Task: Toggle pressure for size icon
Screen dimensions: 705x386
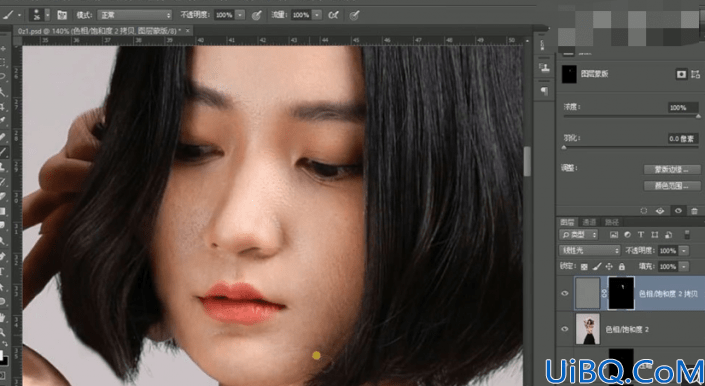Action: [x=354, y=15]
